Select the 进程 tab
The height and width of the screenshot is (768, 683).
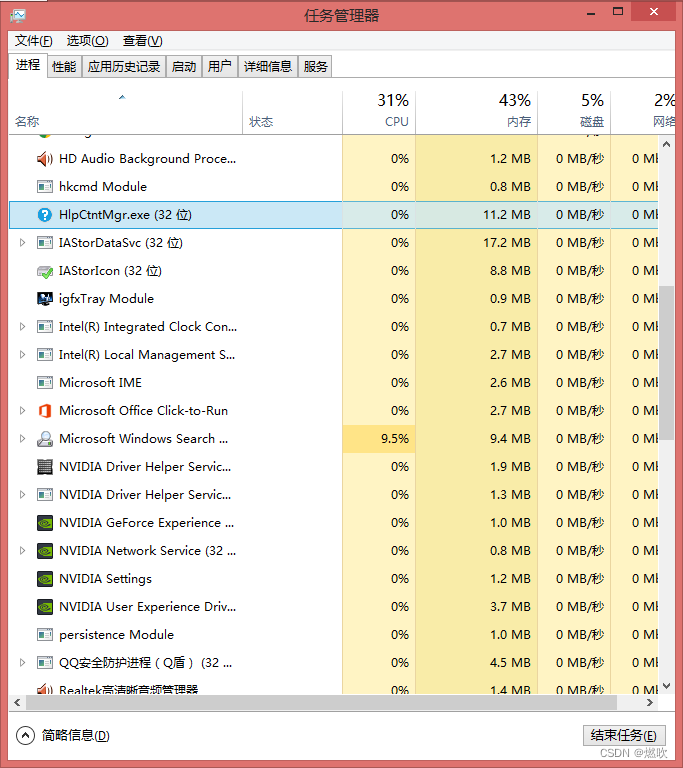tap(28, 65)
